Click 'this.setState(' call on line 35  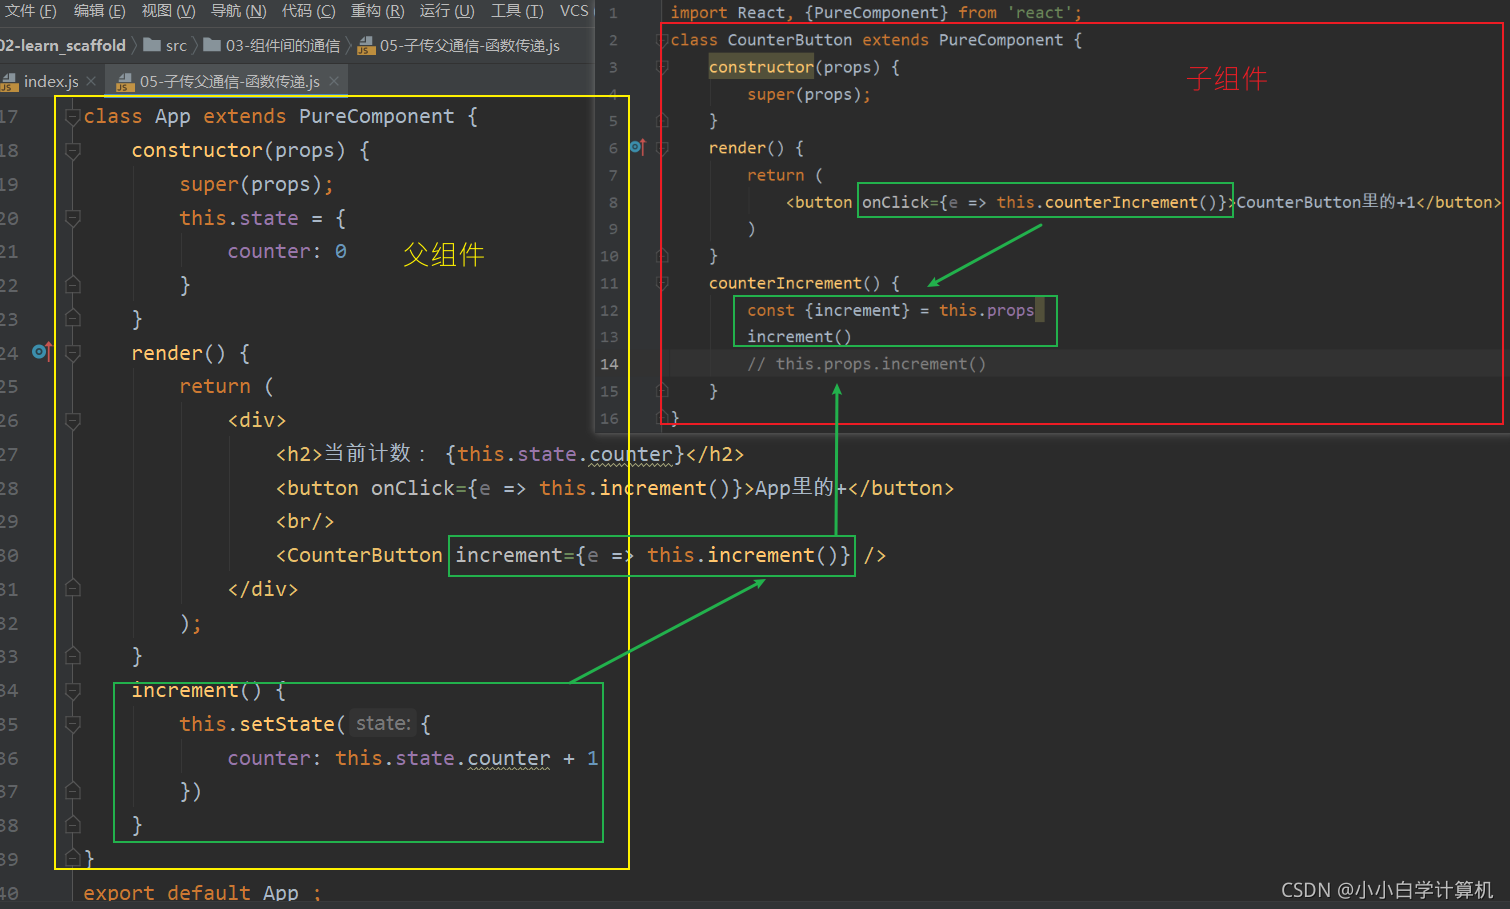(x=262, y=724)
